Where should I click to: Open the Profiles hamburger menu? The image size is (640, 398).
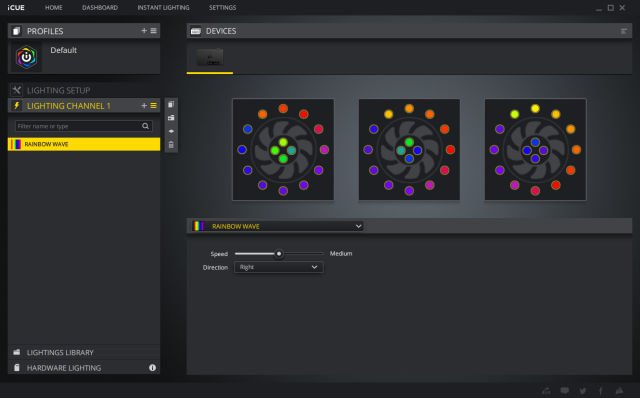pos(153,31)
